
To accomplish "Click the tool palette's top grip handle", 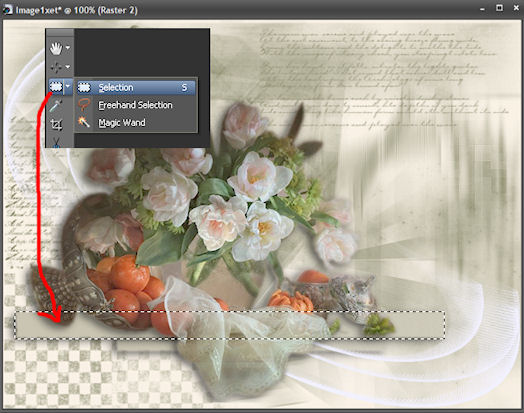I will (59, 32).
